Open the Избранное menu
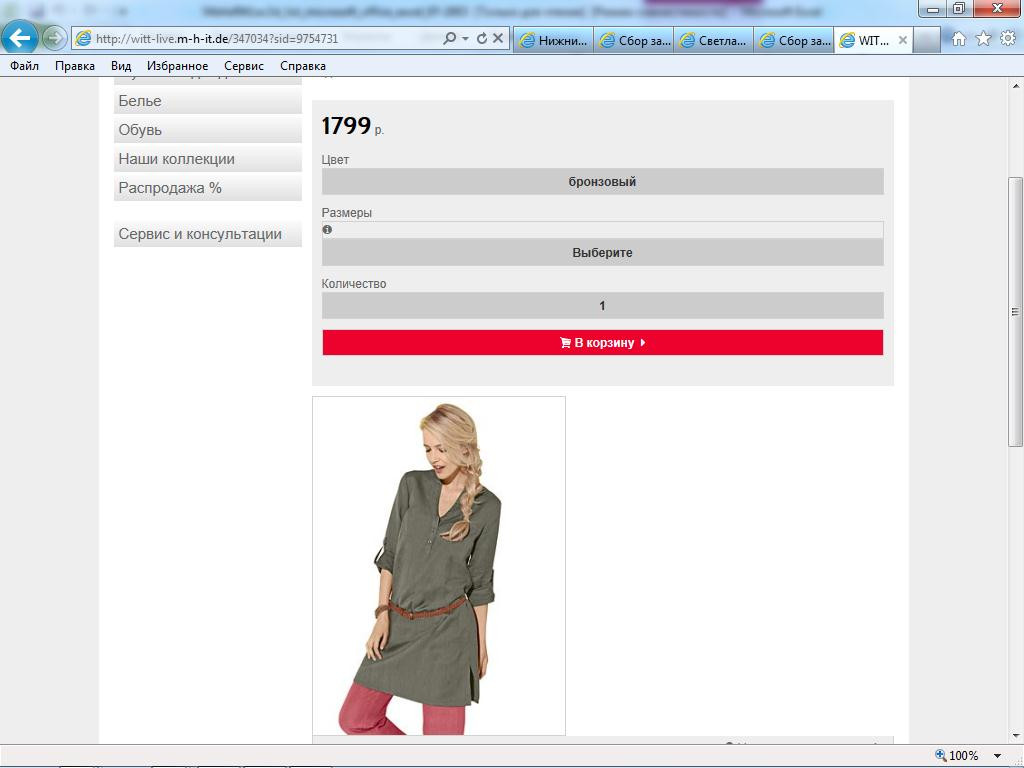Image resolution: width=1024 pixels, height=768 pixels. [178, 66]
